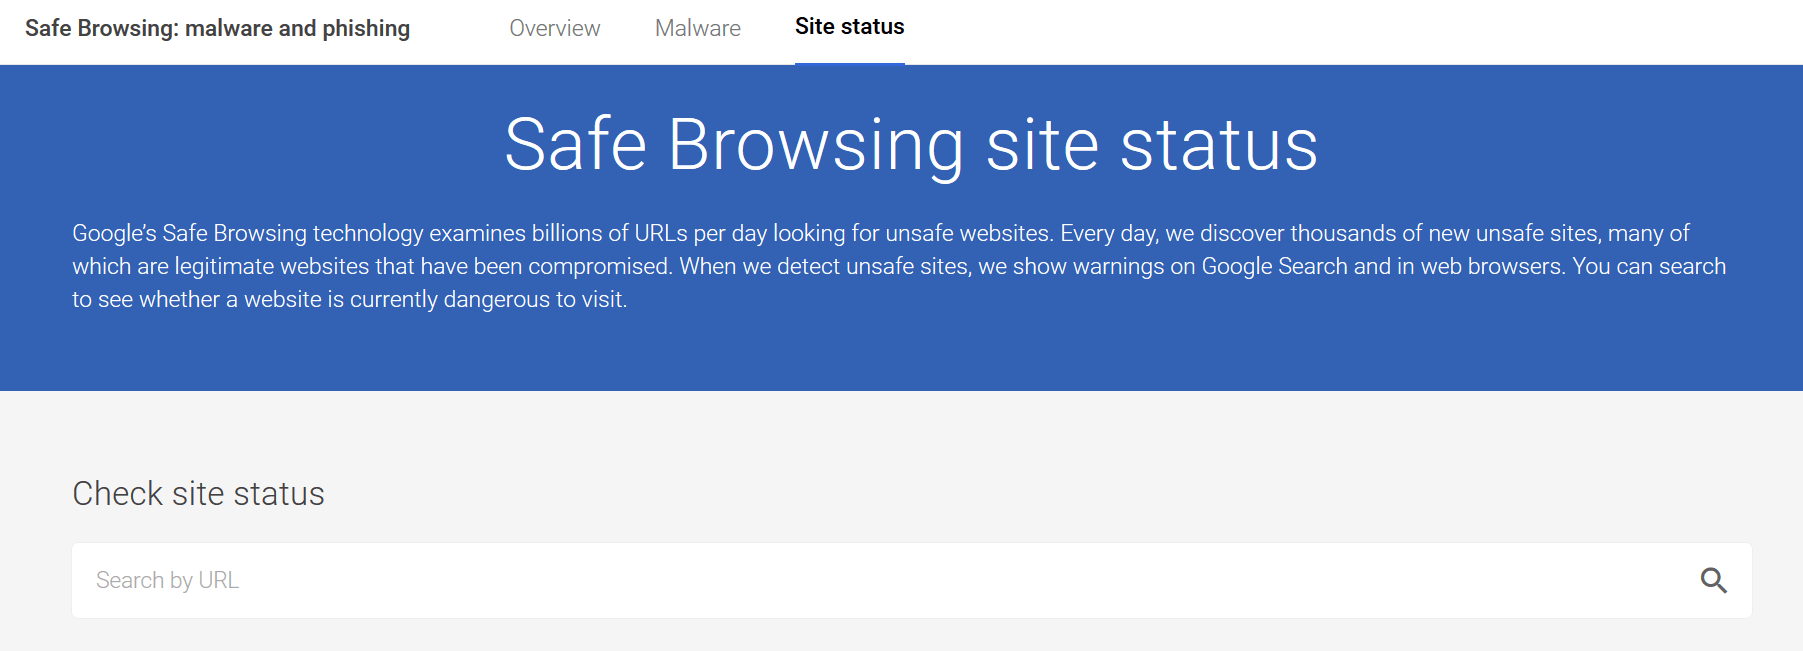Click the large "Safe Browsing site status" heading
Viewport: 1803px width, 651px height.
click(911, 145)
